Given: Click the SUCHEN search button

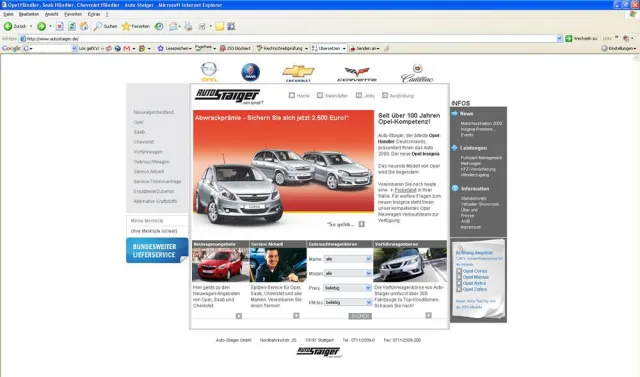Looking at the screenshot, I should 360,316.
